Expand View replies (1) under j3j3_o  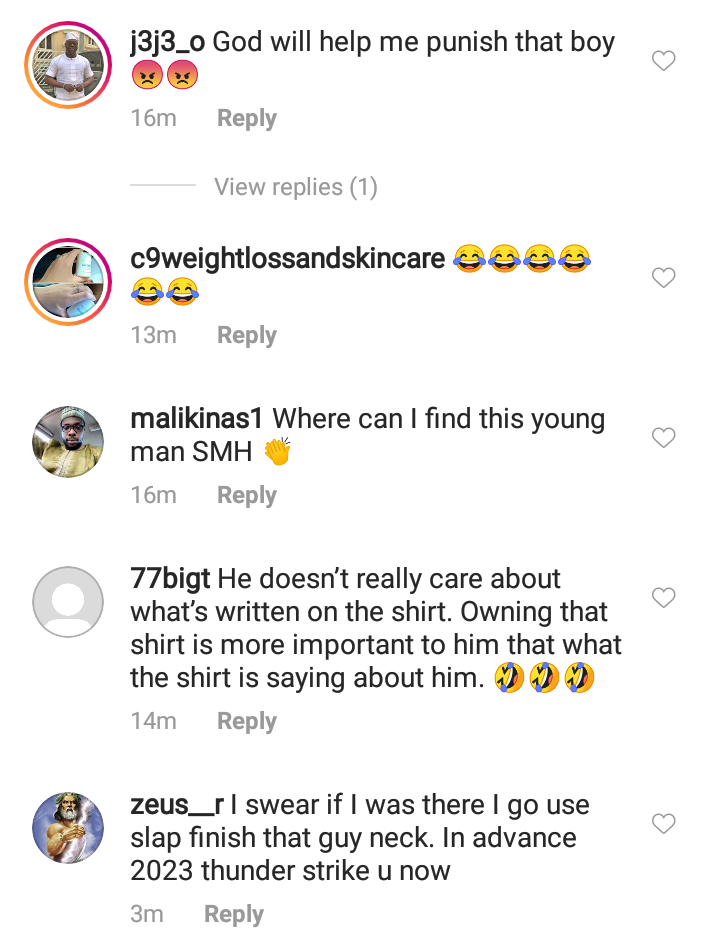pyautogui.click(x=295, y=187)
